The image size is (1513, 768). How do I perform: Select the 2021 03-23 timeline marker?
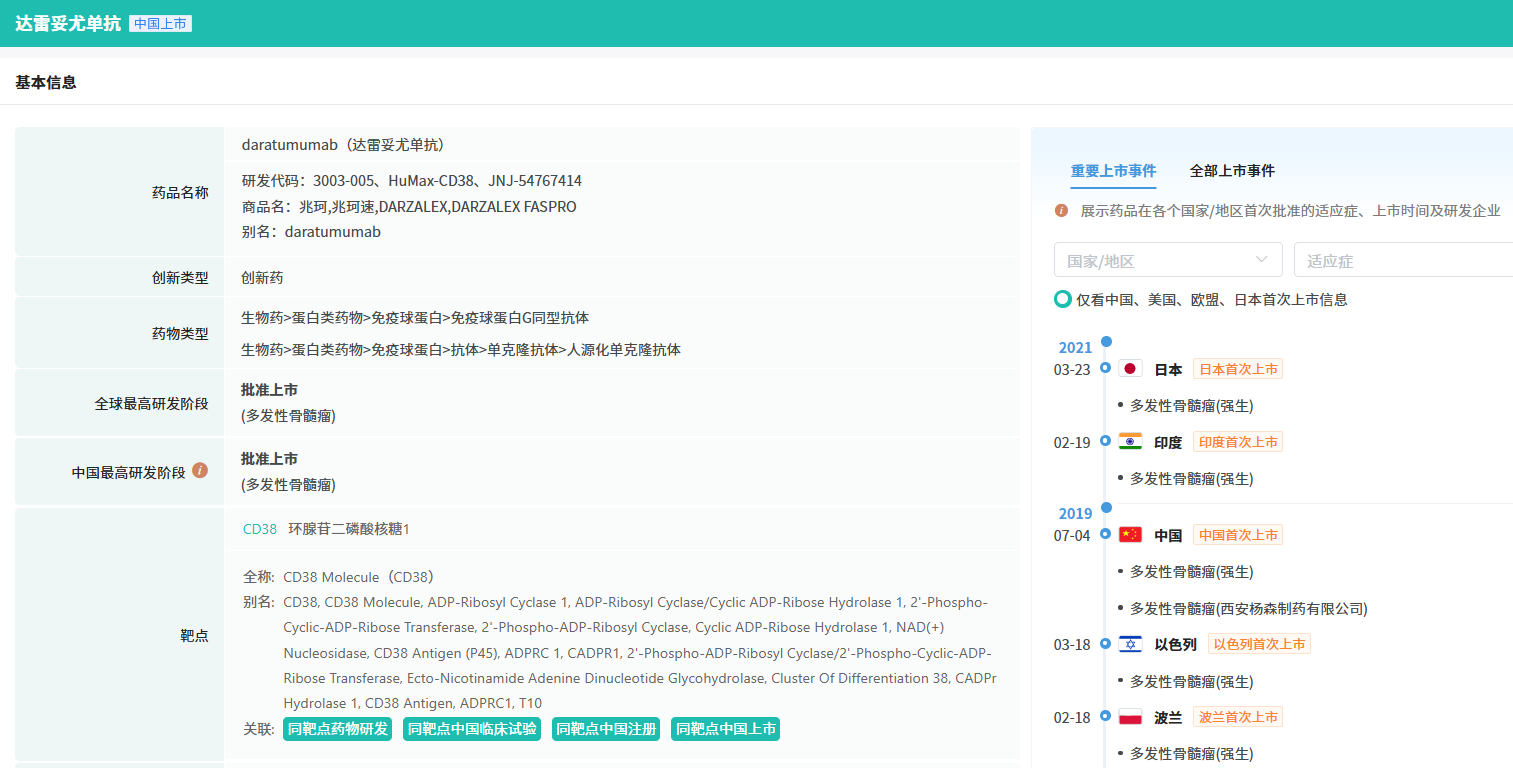pyautogui.click(x=1105, y=368)
